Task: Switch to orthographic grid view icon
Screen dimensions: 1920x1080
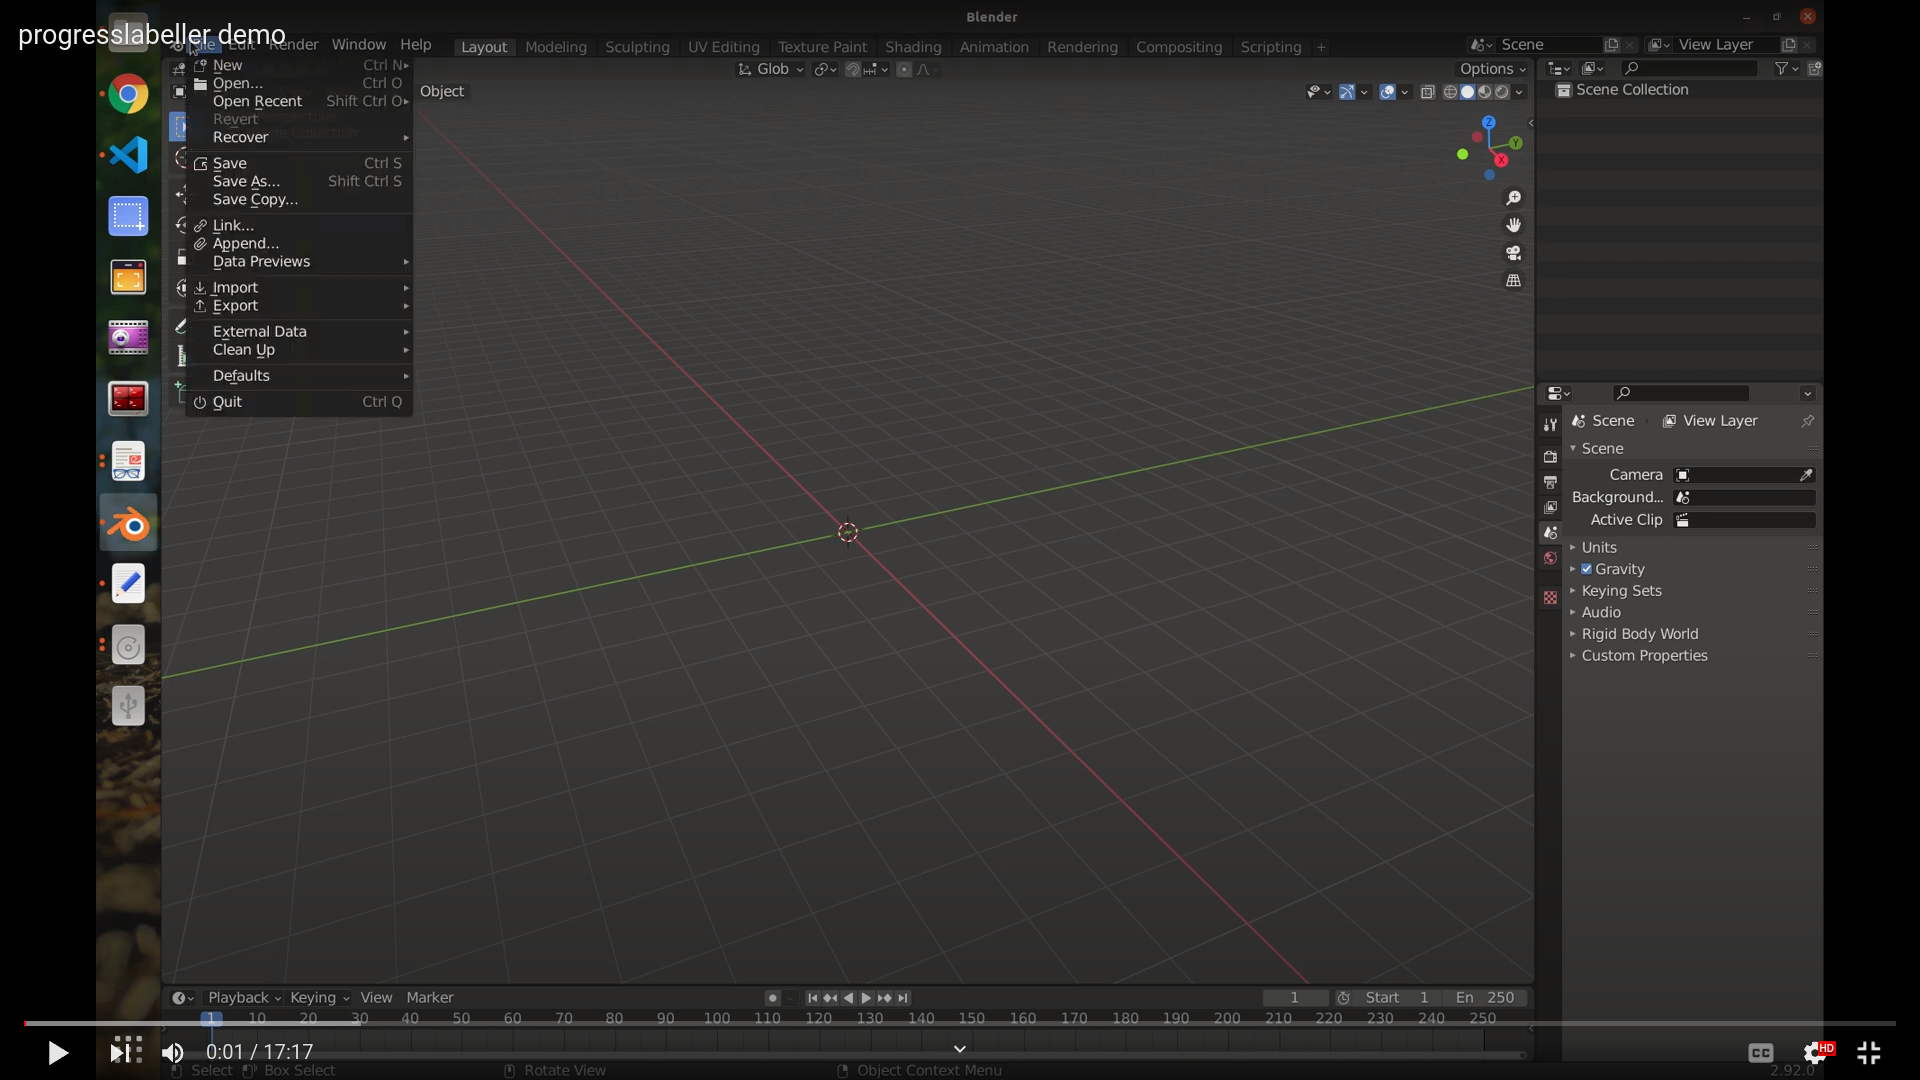Action: tap(1513, 281)
